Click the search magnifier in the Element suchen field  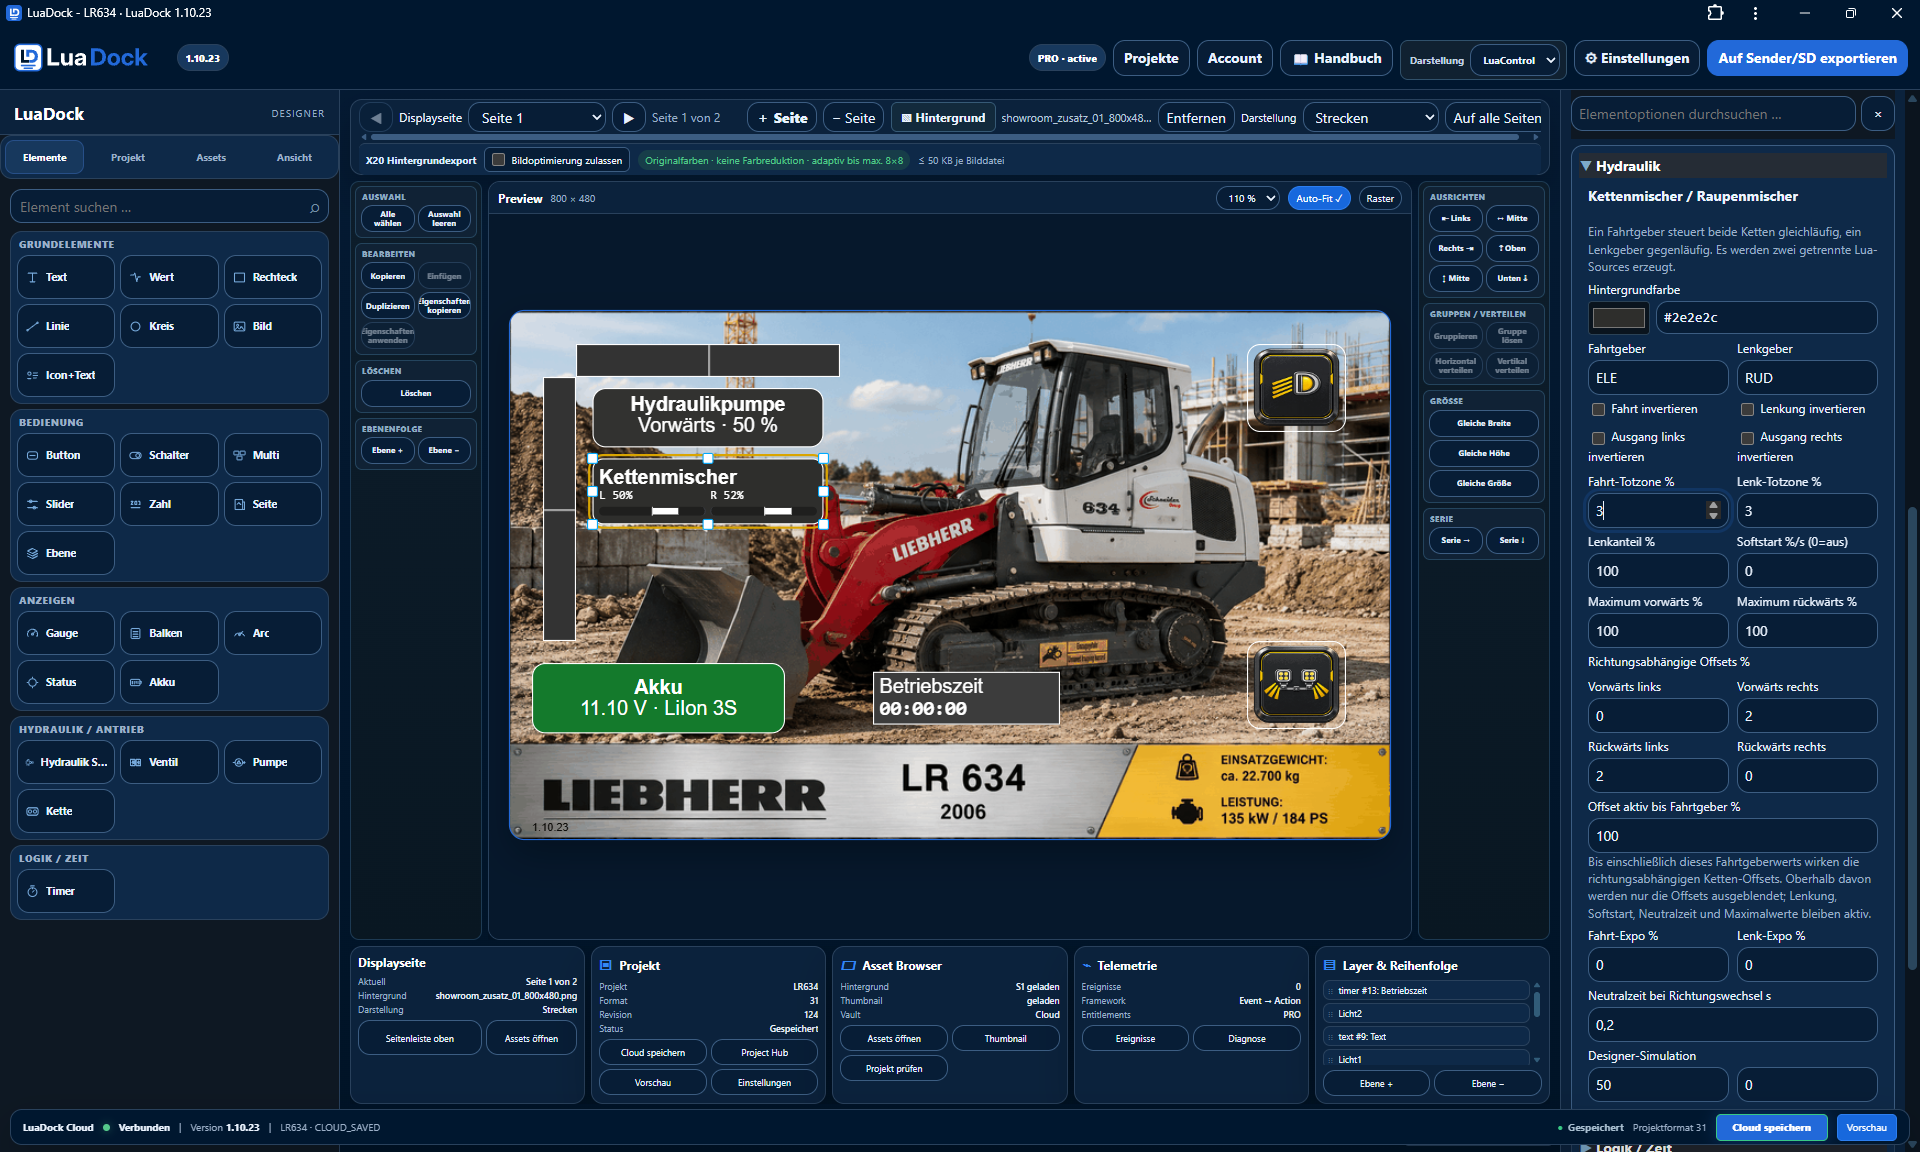pos(314,208)
